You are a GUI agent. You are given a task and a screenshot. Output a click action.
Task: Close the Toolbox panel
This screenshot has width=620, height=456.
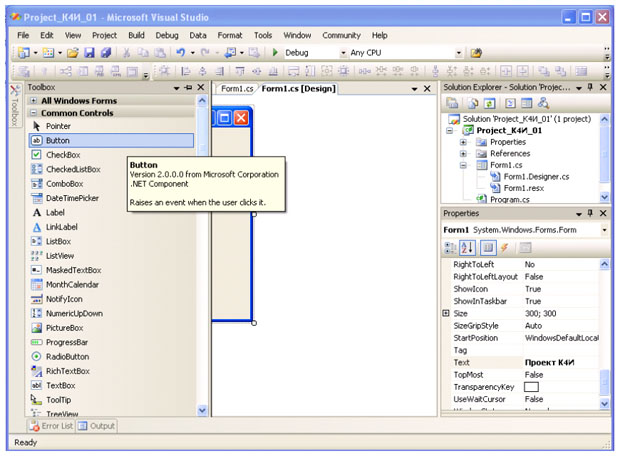(x=201, y=87)
